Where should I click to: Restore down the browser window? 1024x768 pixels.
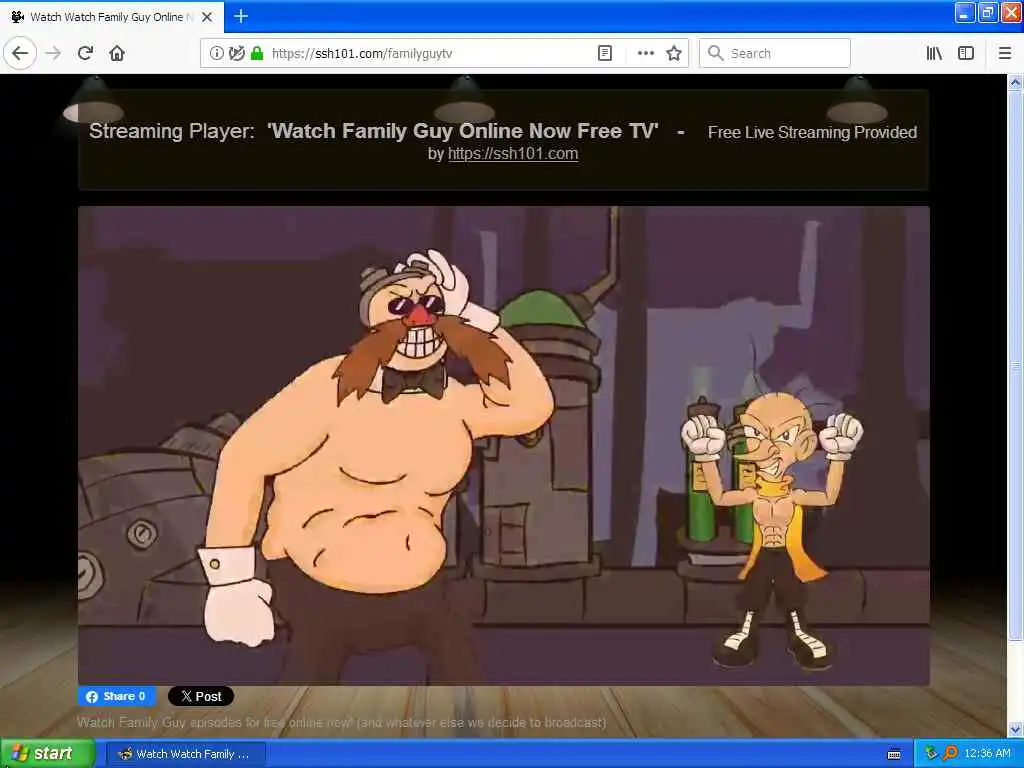click(x=988, y=12)
